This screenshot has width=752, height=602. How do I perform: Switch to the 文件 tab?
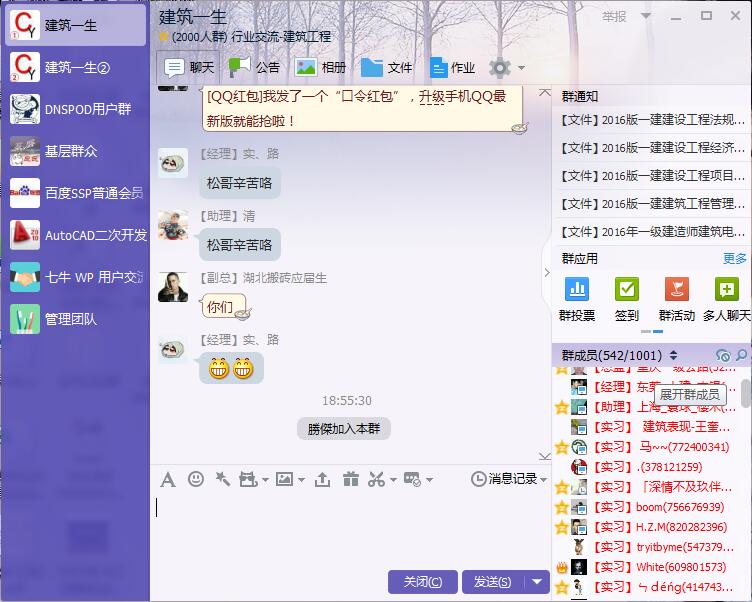387,67
